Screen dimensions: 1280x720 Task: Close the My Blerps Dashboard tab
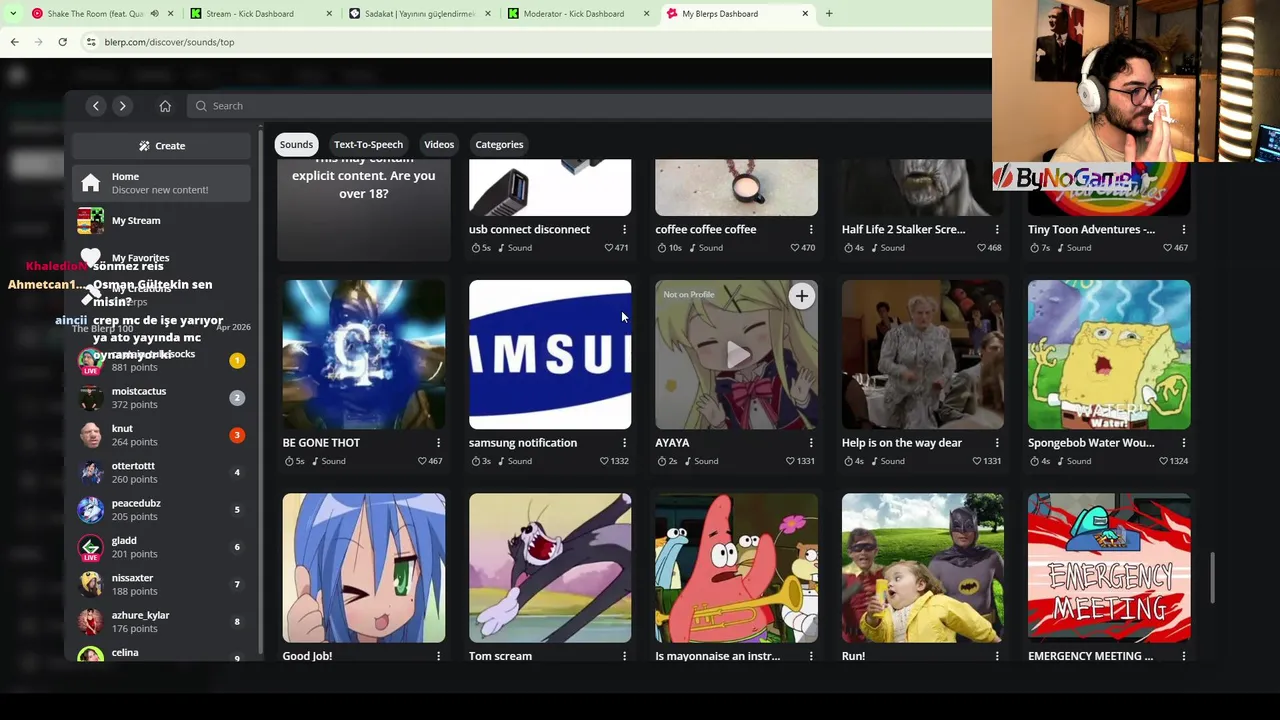coord(805,14)
